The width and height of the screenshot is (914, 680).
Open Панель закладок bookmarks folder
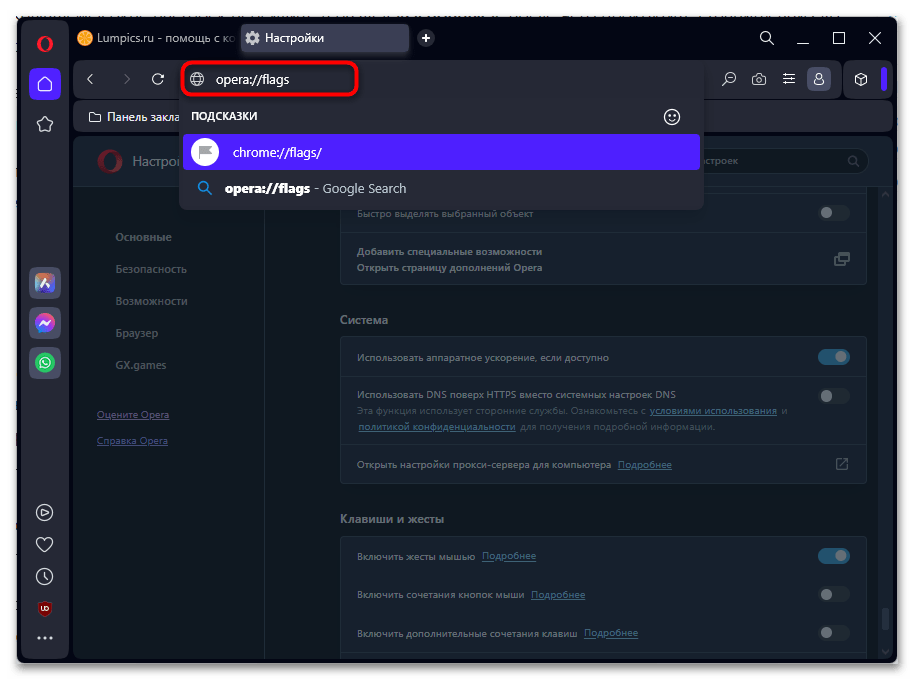pos(134,117)
